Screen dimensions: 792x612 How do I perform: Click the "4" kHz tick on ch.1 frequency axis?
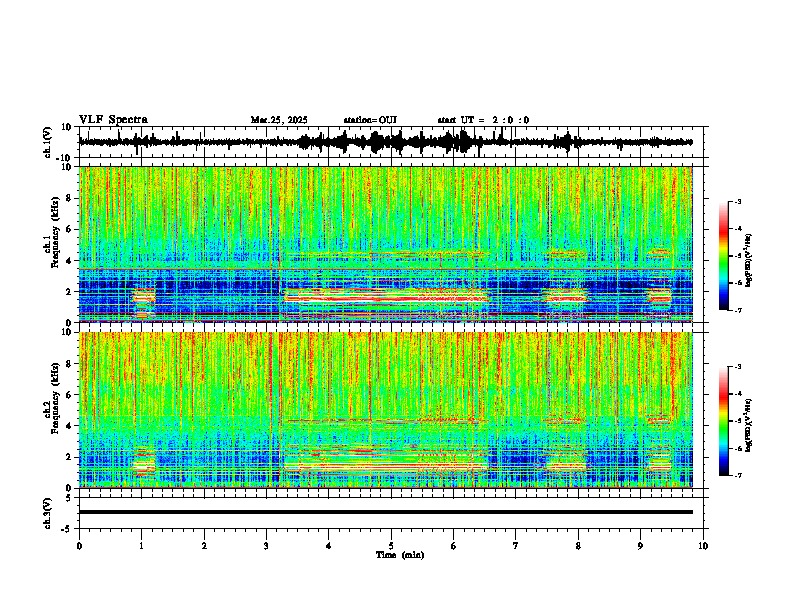(x=70, y=261)
